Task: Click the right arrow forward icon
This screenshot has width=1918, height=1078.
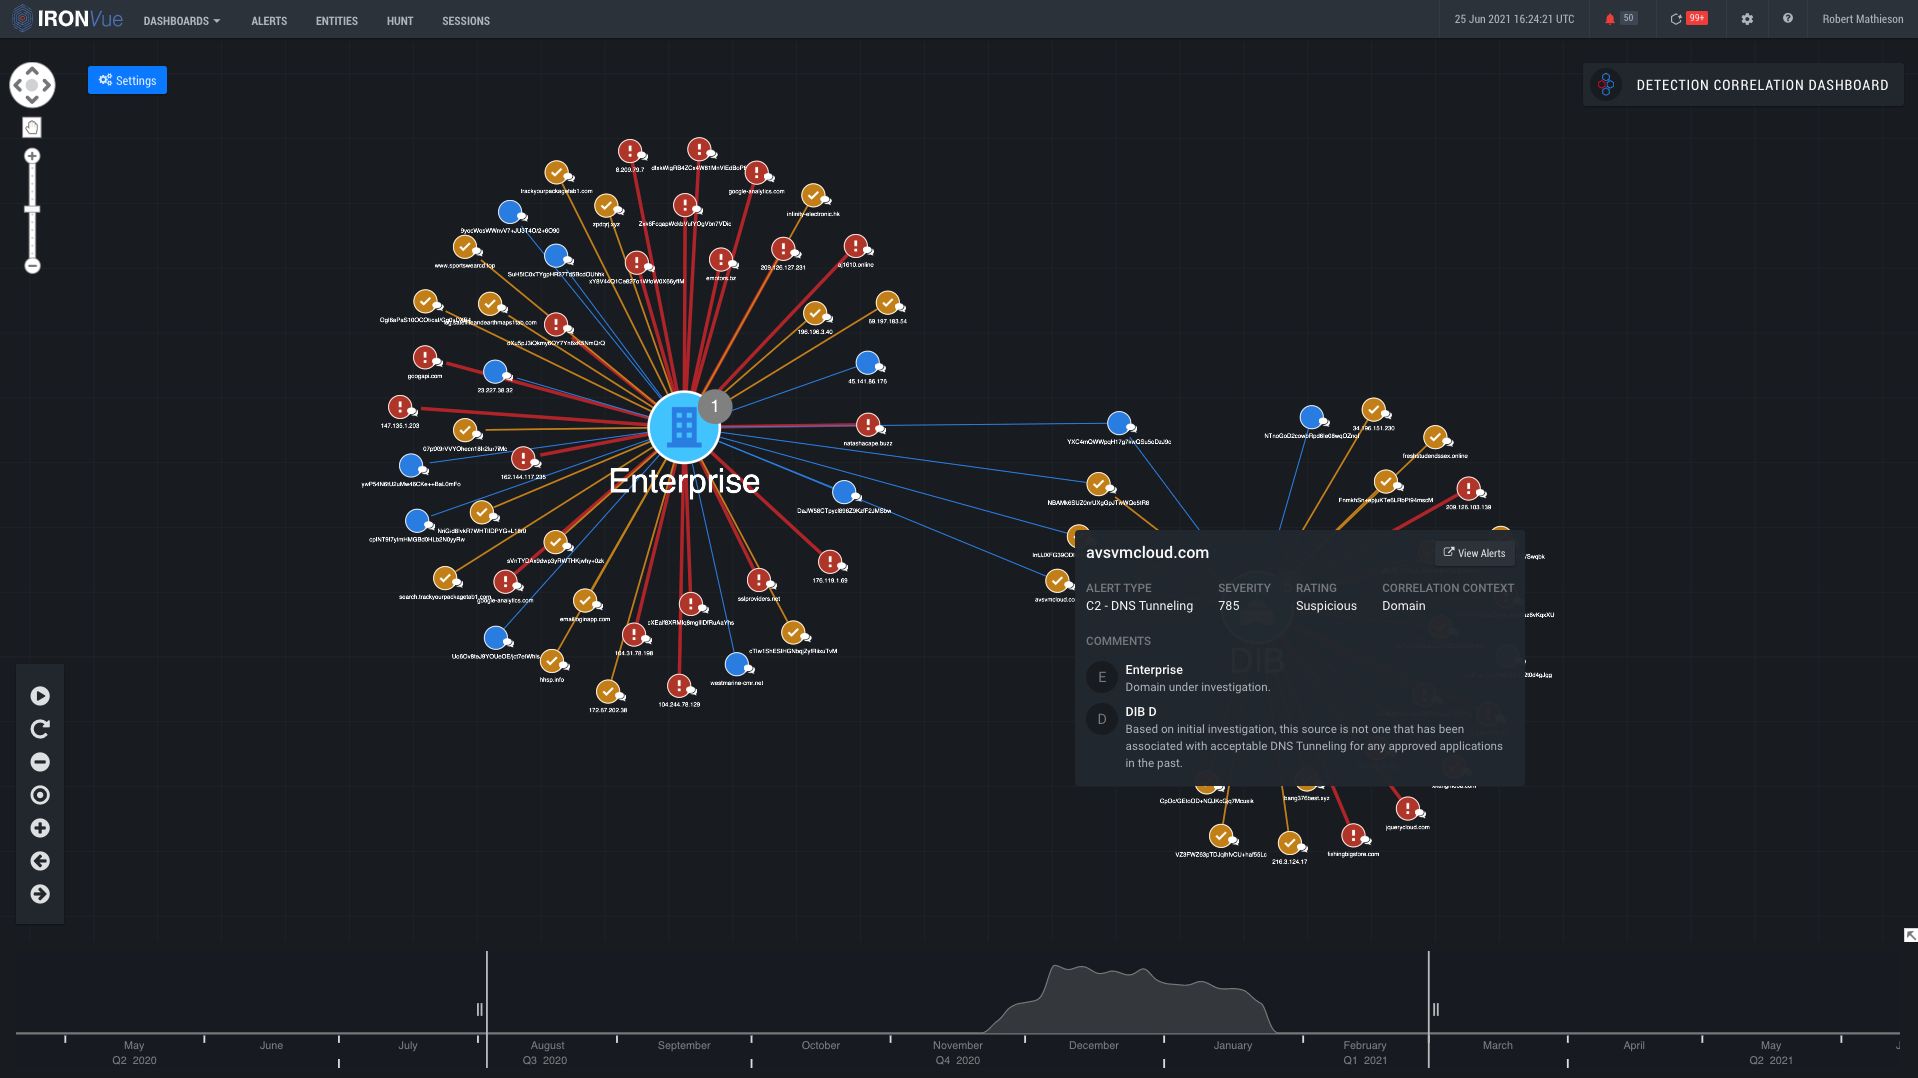Action: click(x=40, y=894)
